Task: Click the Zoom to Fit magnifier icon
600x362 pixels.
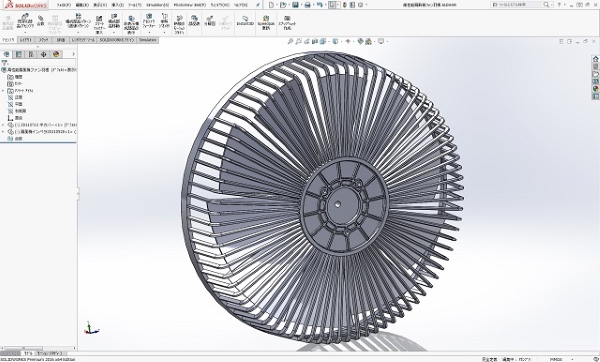Action: [290, 41]
